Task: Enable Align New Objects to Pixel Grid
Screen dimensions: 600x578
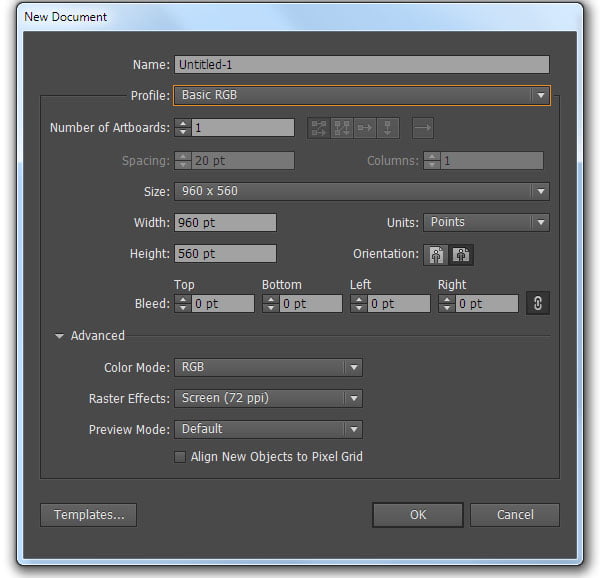Action: coord(180,457)
